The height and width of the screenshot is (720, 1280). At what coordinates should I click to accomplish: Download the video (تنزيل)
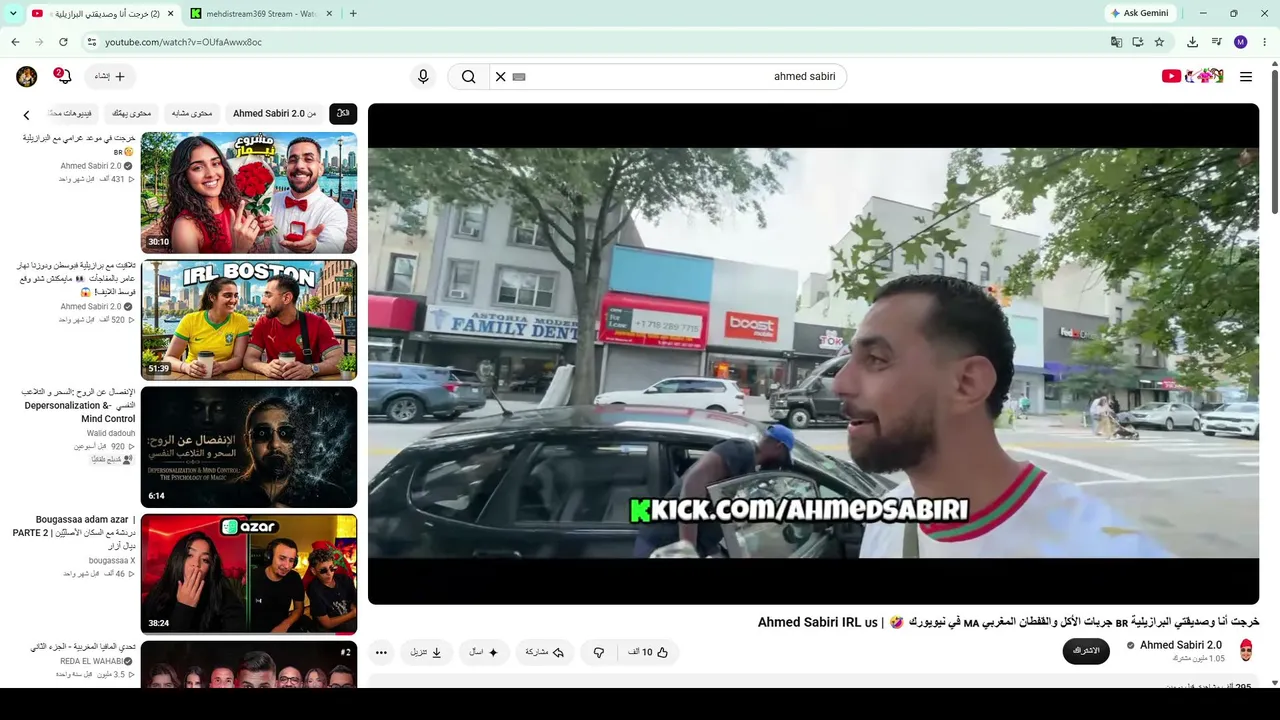pyautogui.click(x=426, y=652)
